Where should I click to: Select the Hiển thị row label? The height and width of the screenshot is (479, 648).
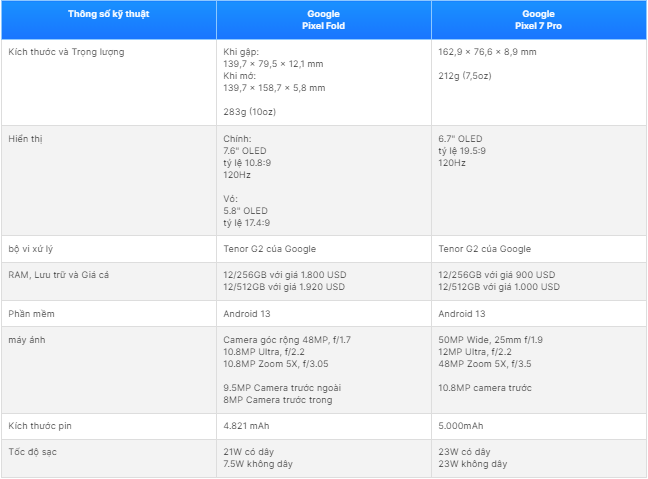pyautogui.click(x=25, y=139)
